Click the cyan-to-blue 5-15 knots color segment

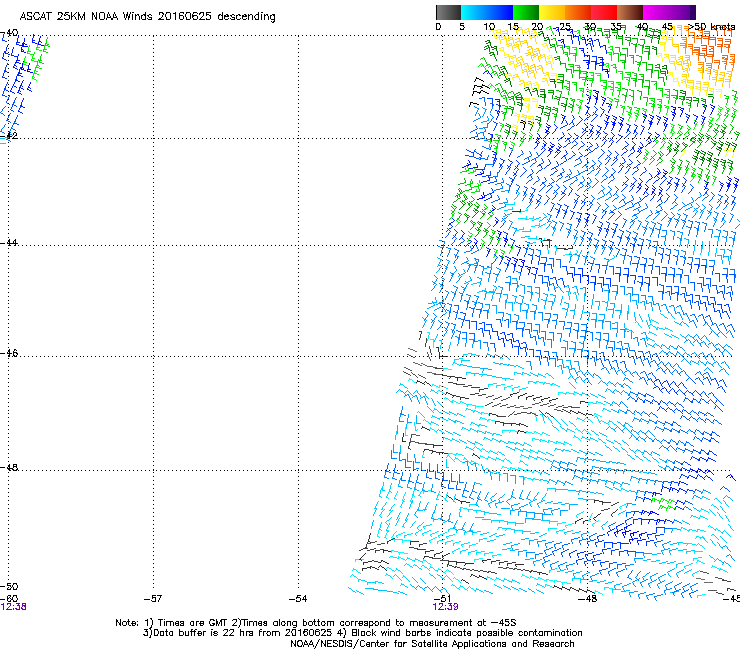click(x=487, y=12)
